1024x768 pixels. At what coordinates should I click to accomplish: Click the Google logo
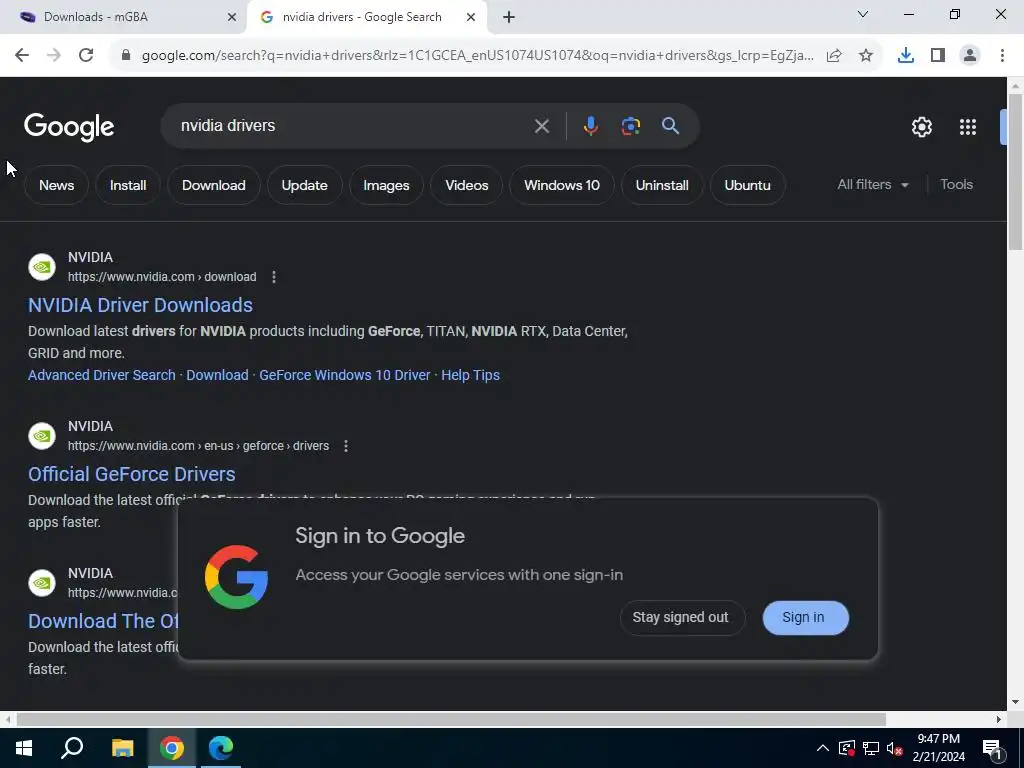tap(69, 127)
